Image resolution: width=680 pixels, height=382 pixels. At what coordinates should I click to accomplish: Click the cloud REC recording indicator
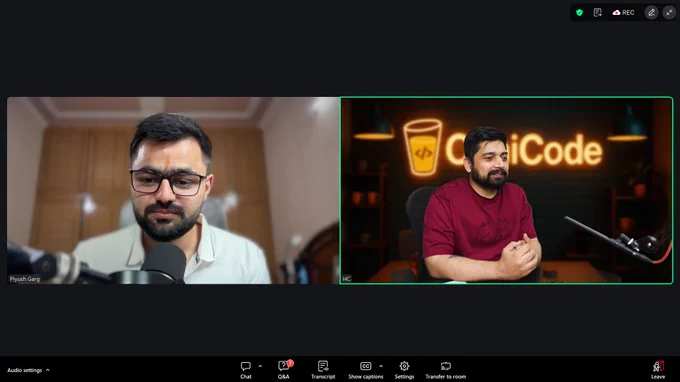click(623, 13)
